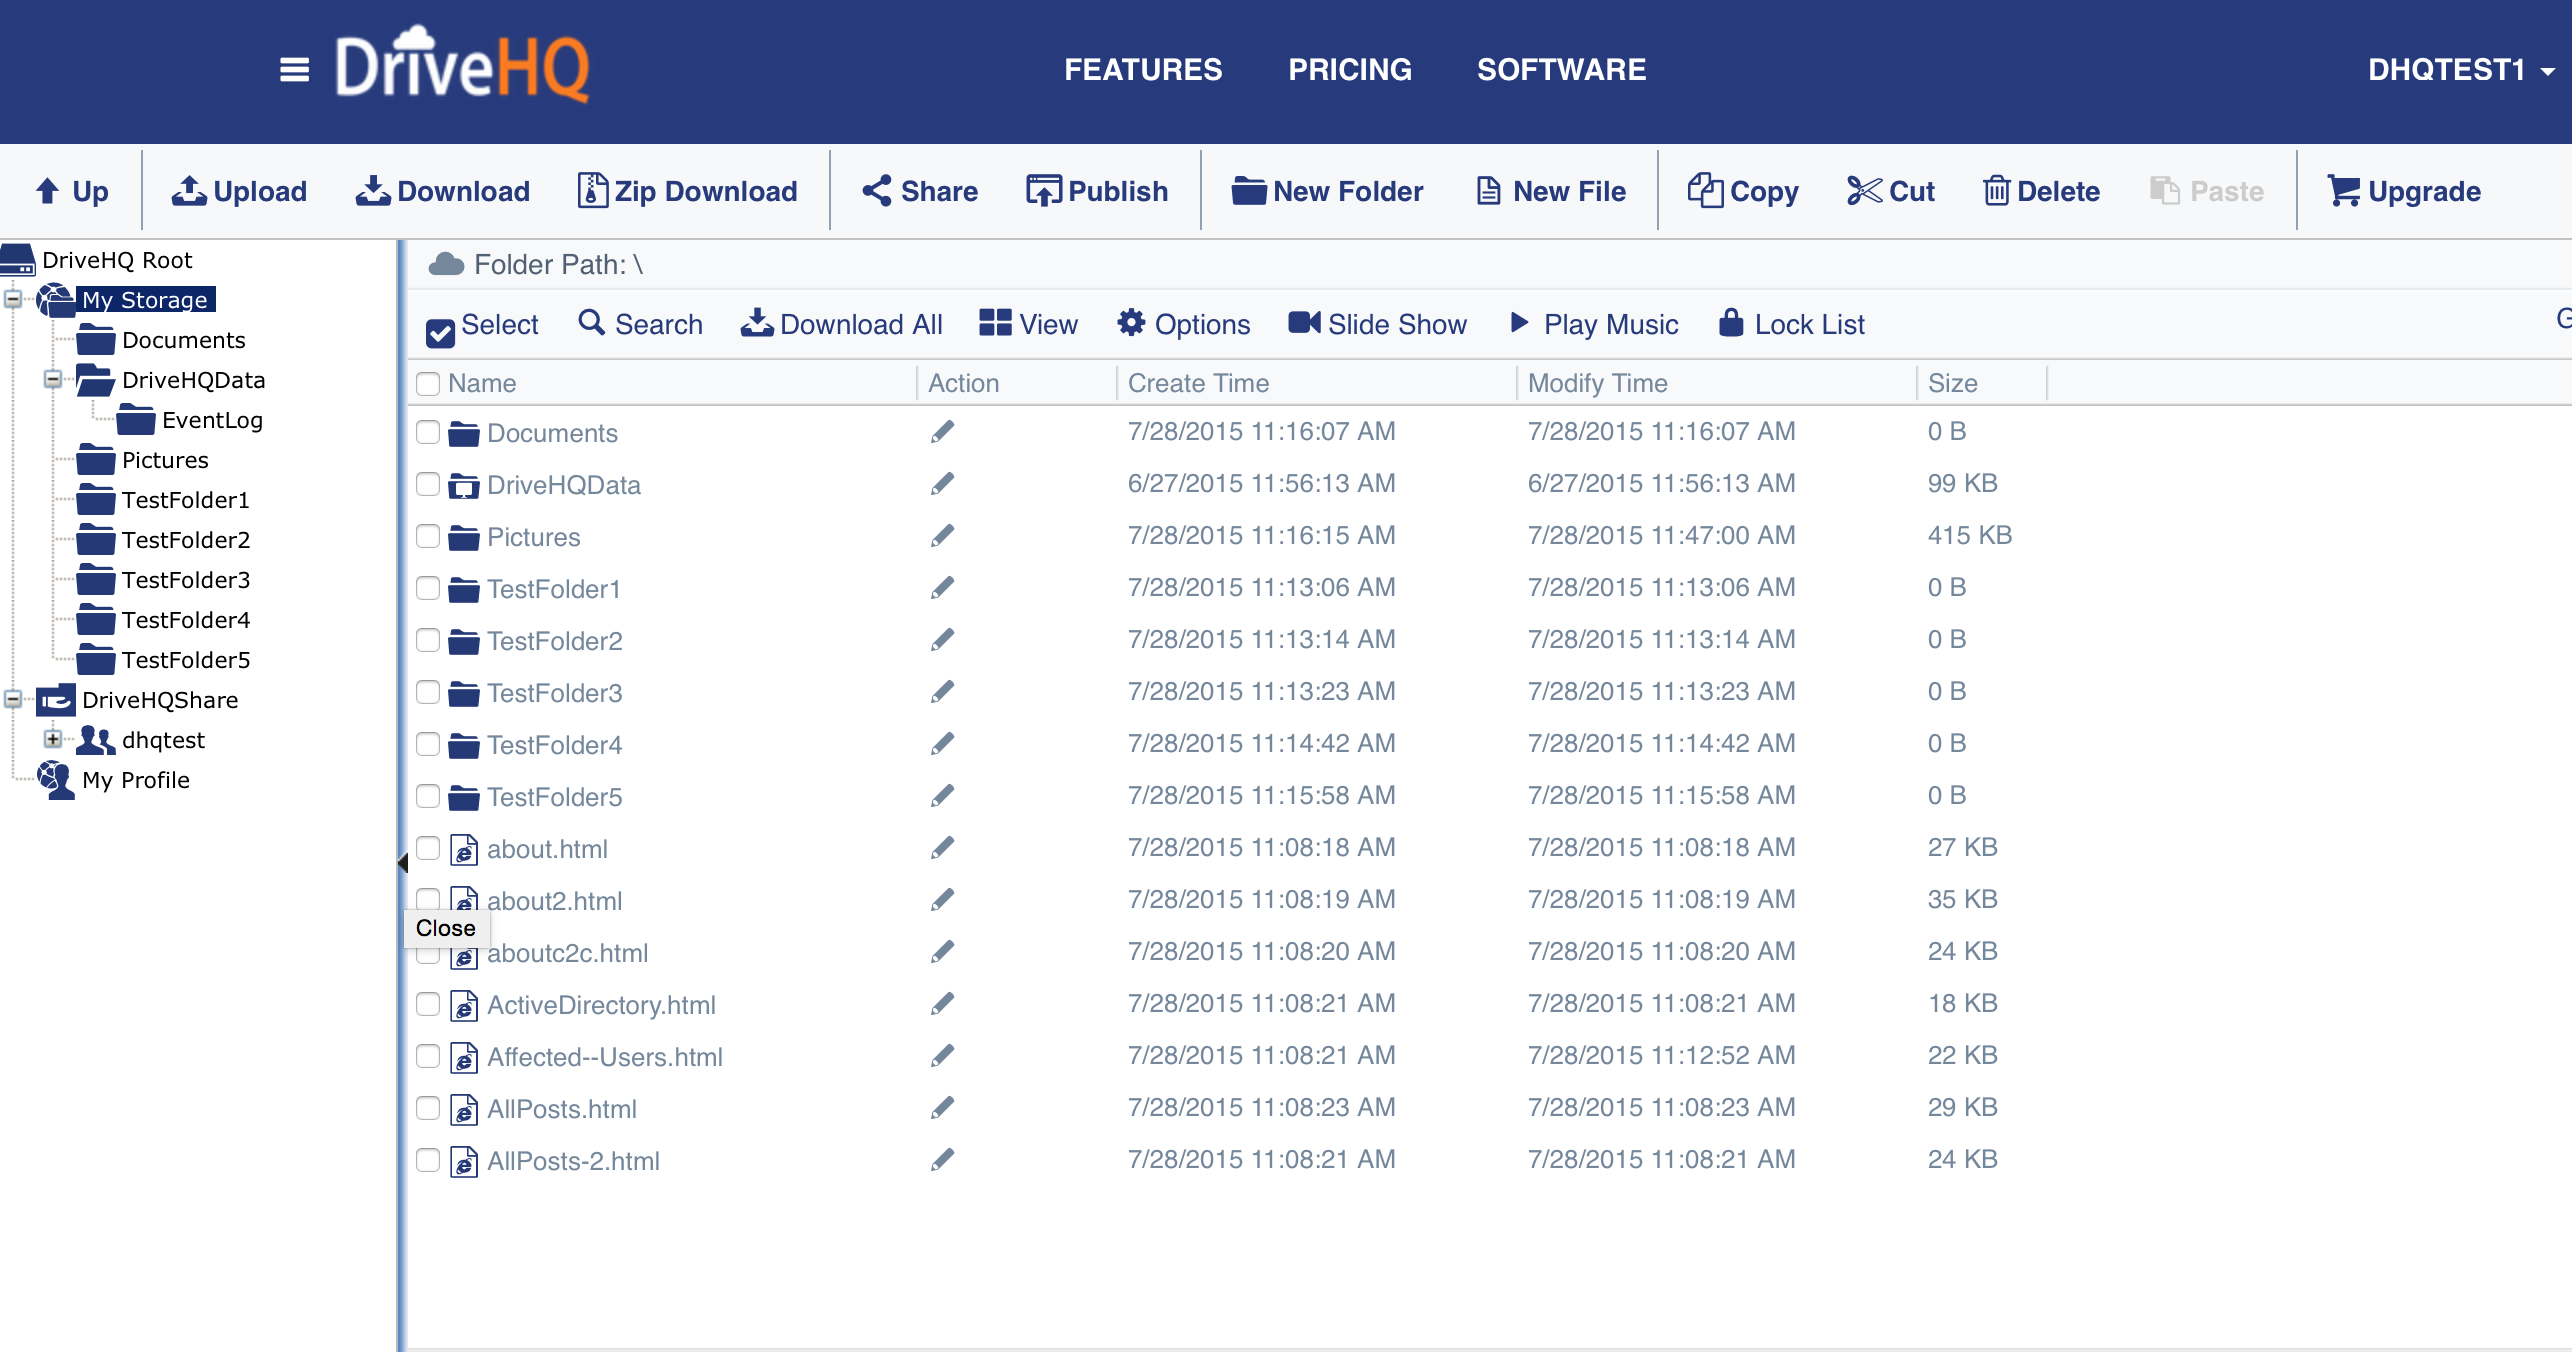Viewport: 2572px width, 1352px height.
Task: Click the Download All button
Action: pyautogui.click(x=841, y=324)
